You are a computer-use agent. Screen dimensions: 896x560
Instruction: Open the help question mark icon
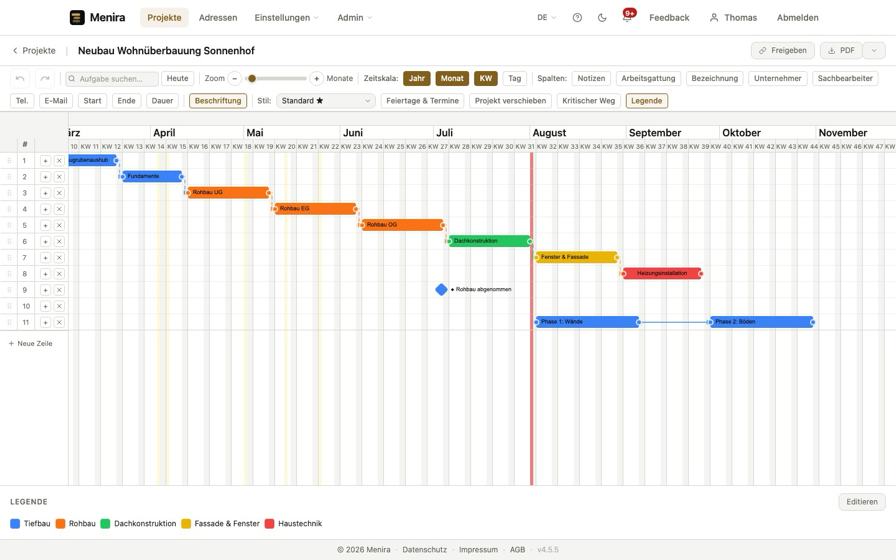(x=577, y=18)
